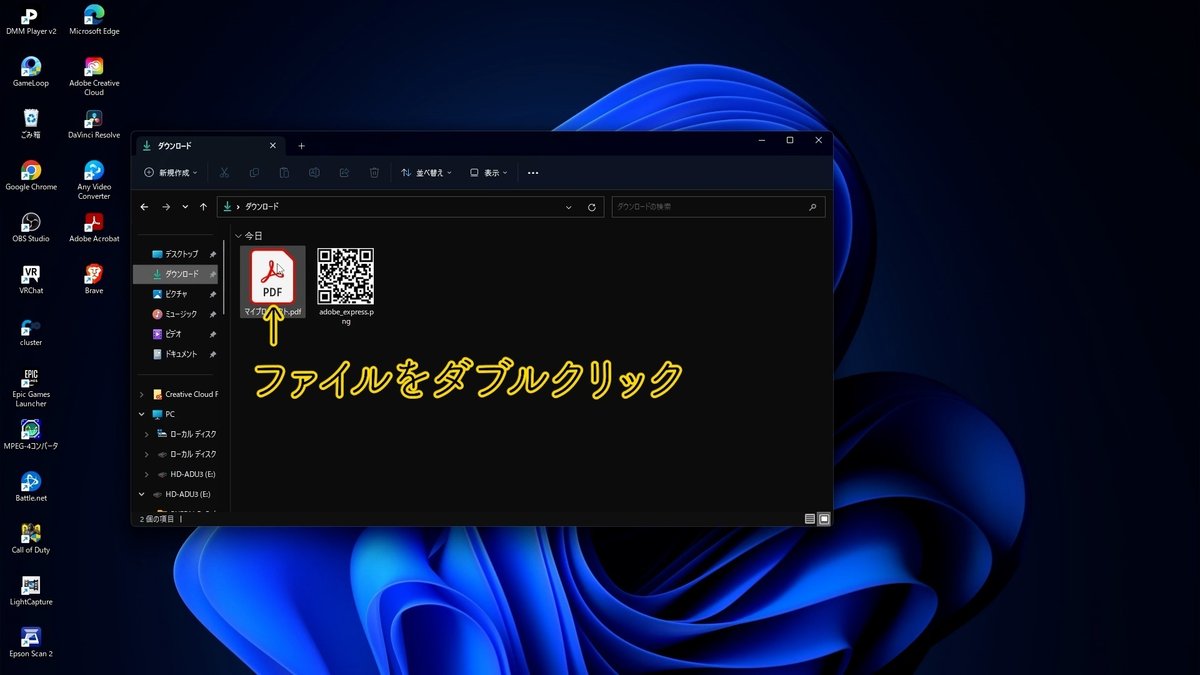Select the Google Chrome desktop icon

click(31, 176)
